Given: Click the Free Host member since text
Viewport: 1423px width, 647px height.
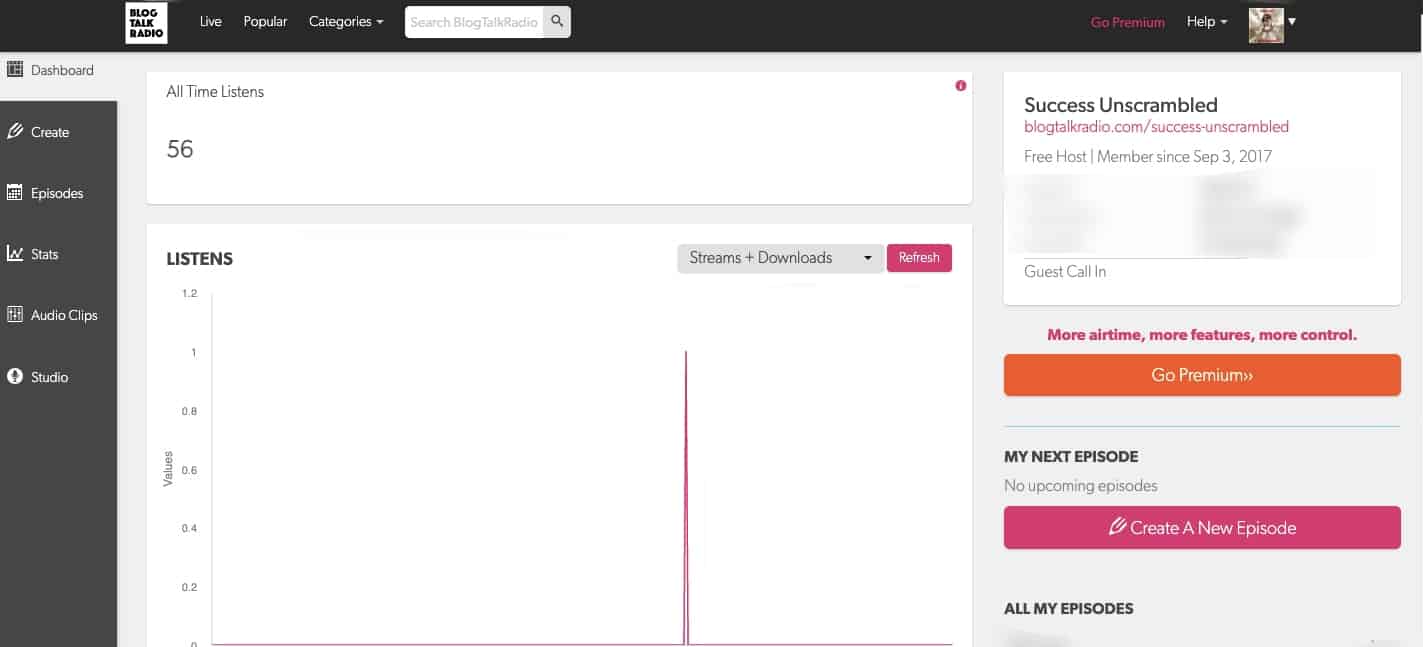Looking at the screenshot, I should (1148, 156).
